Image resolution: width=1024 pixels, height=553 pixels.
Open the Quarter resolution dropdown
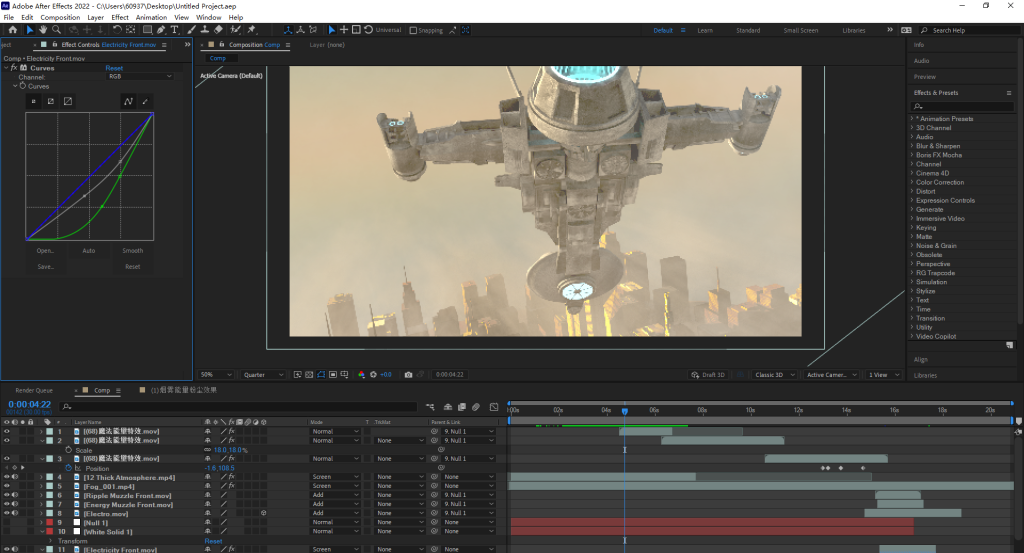click(x=263, y=375)
